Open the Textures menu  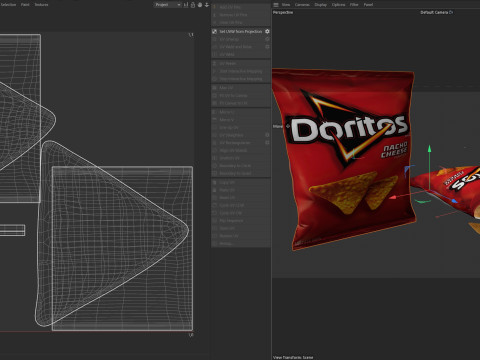(x=41, y=5)
